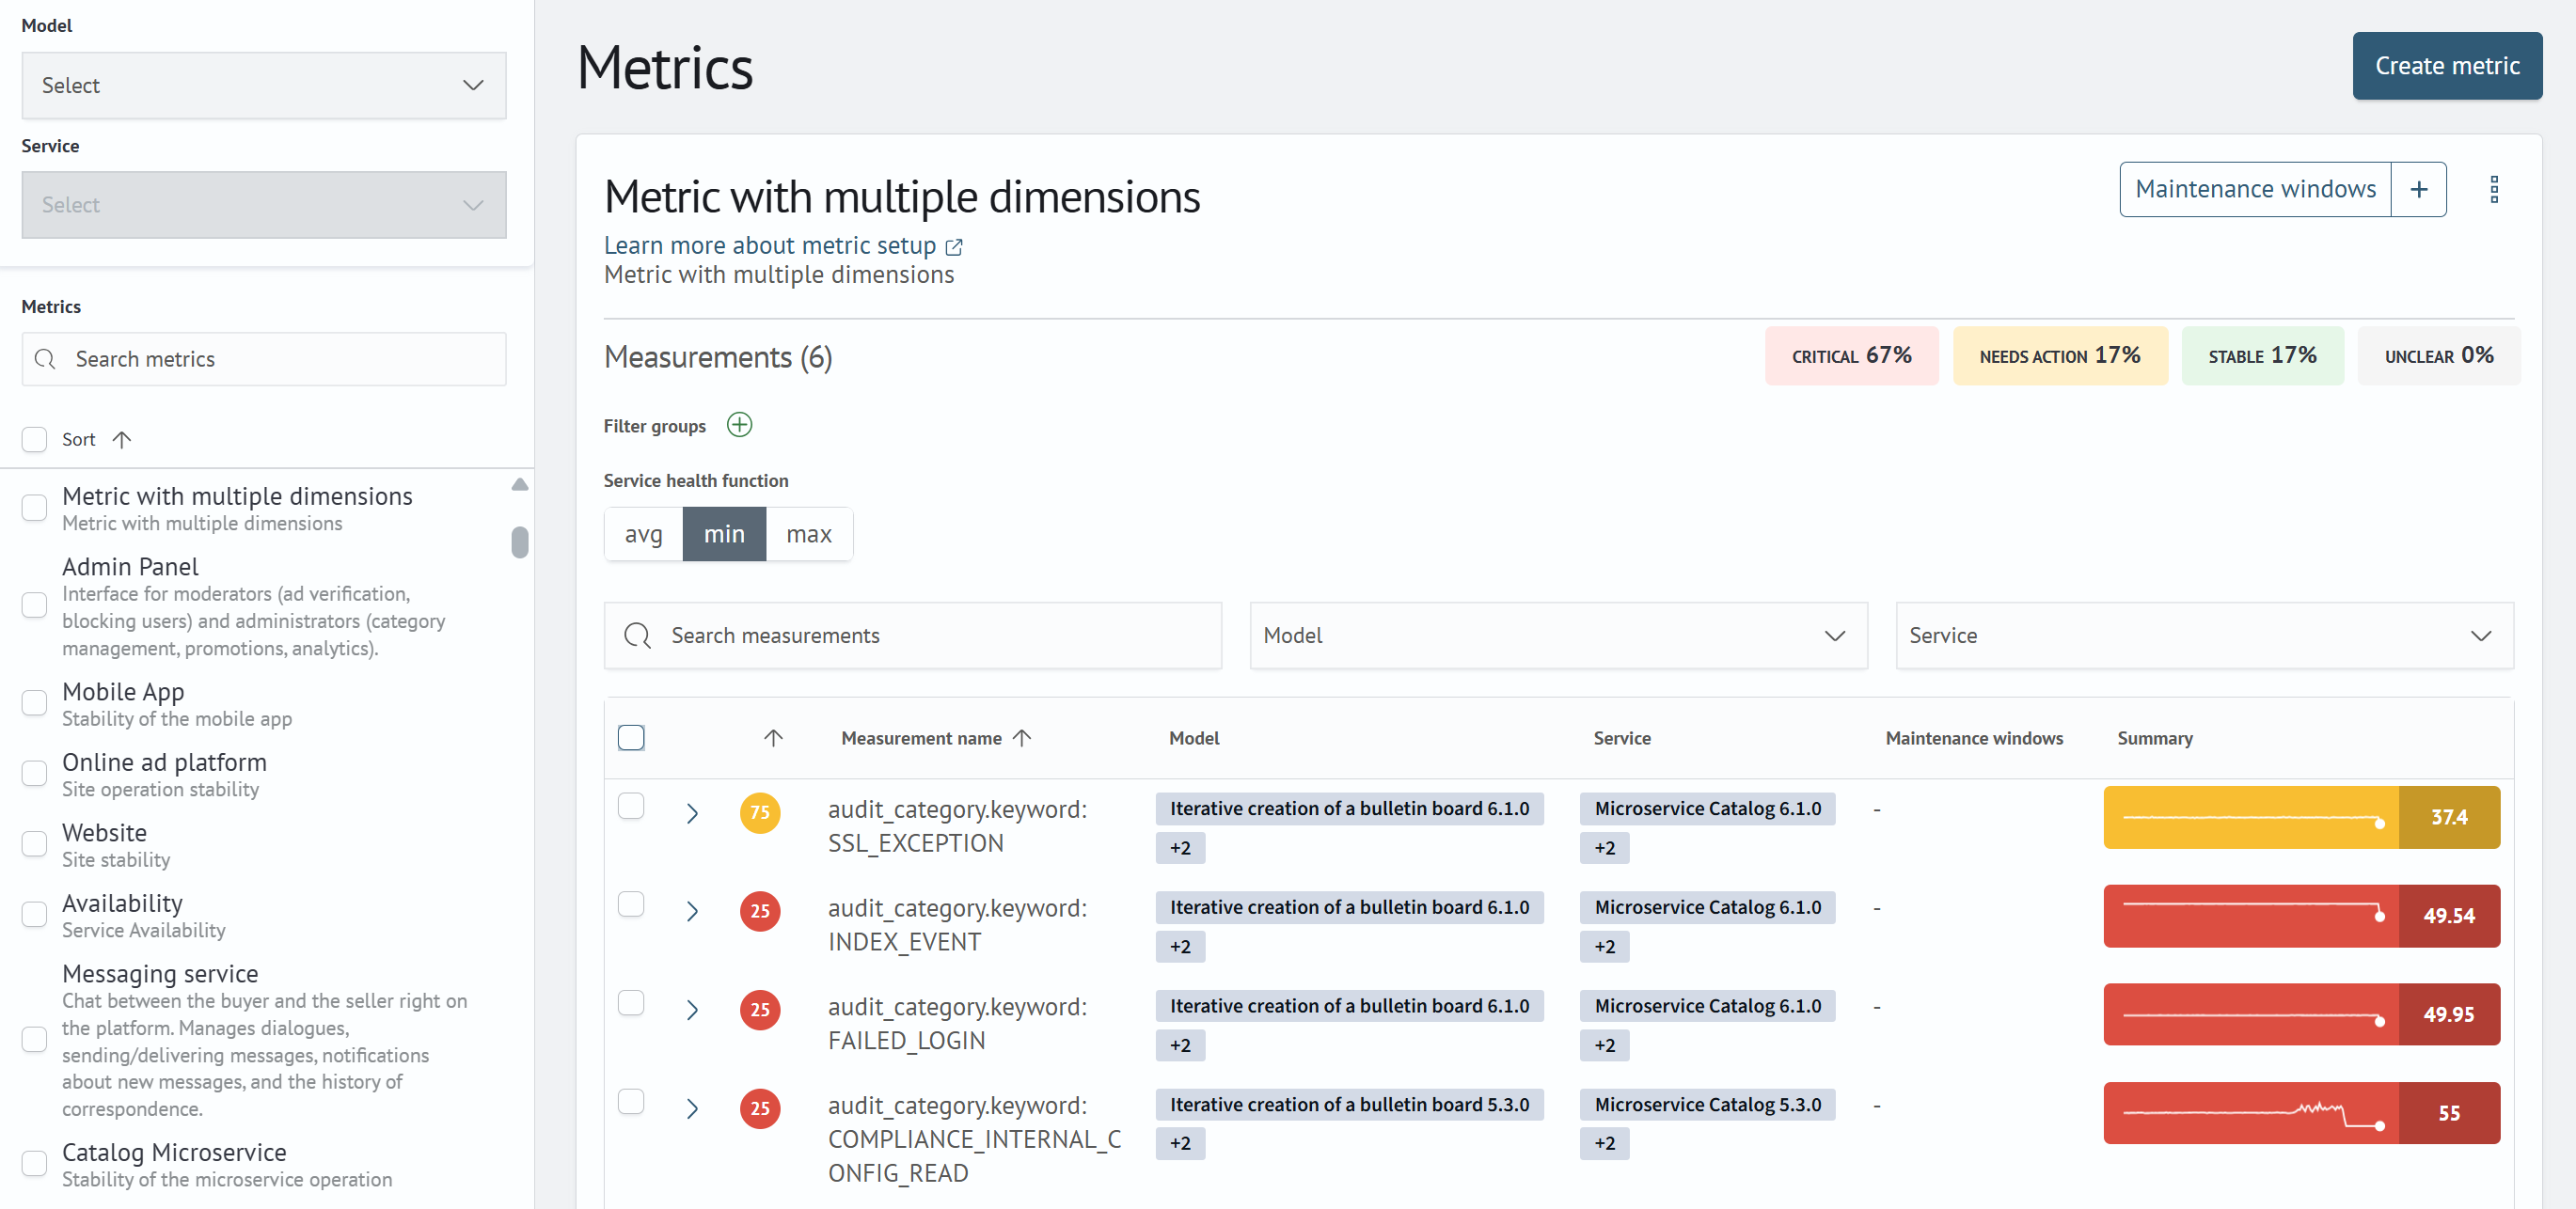
Task: Click the external link icon after metric setup
Action: coord(954,246)
